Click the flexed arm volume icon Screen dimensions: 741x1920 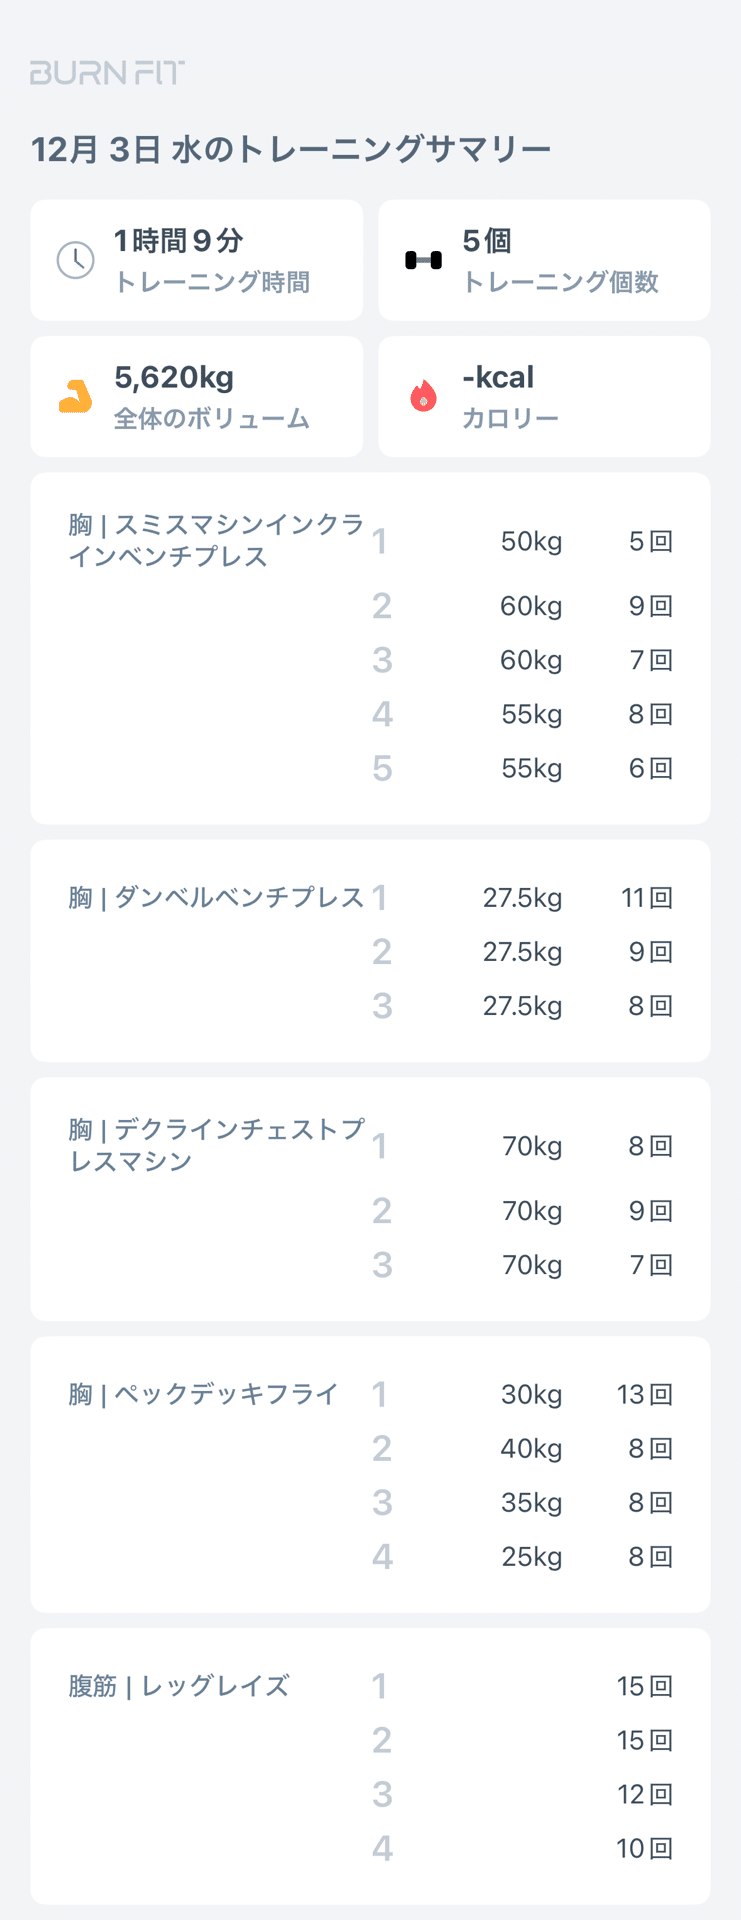click(75, 397)
